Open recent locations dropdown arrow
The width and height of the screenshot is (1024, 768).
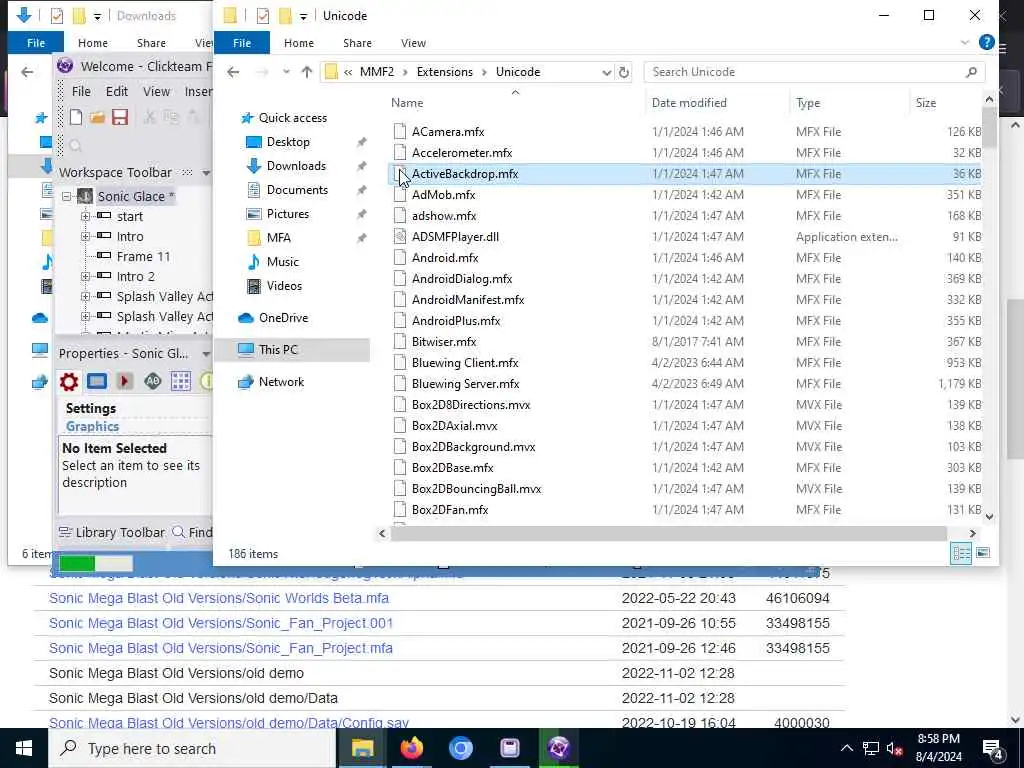click(286, 72)
